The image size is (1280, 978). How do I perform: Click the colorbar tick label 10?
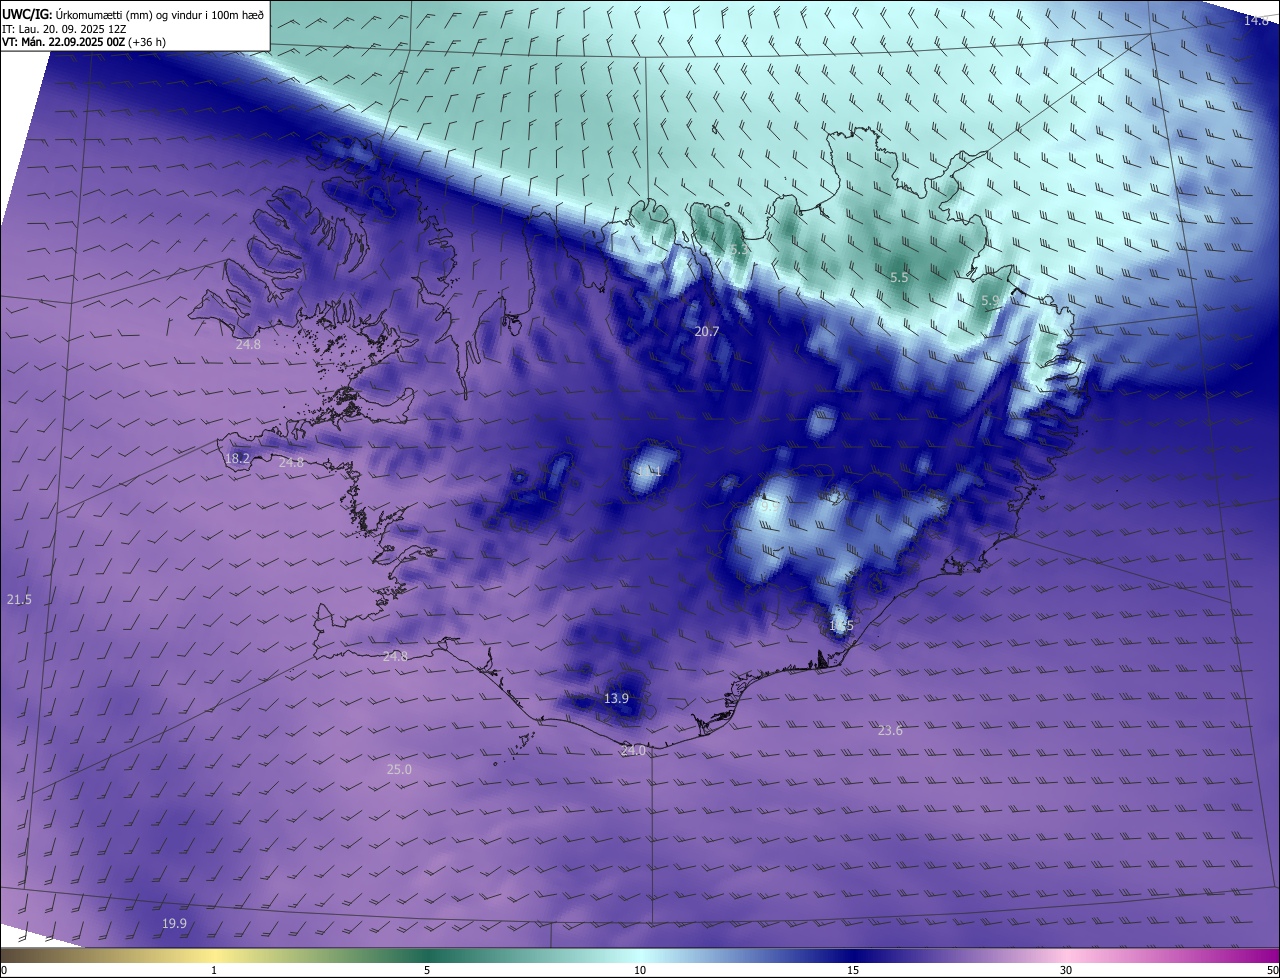pyautogui.click(x=640, y=970)
